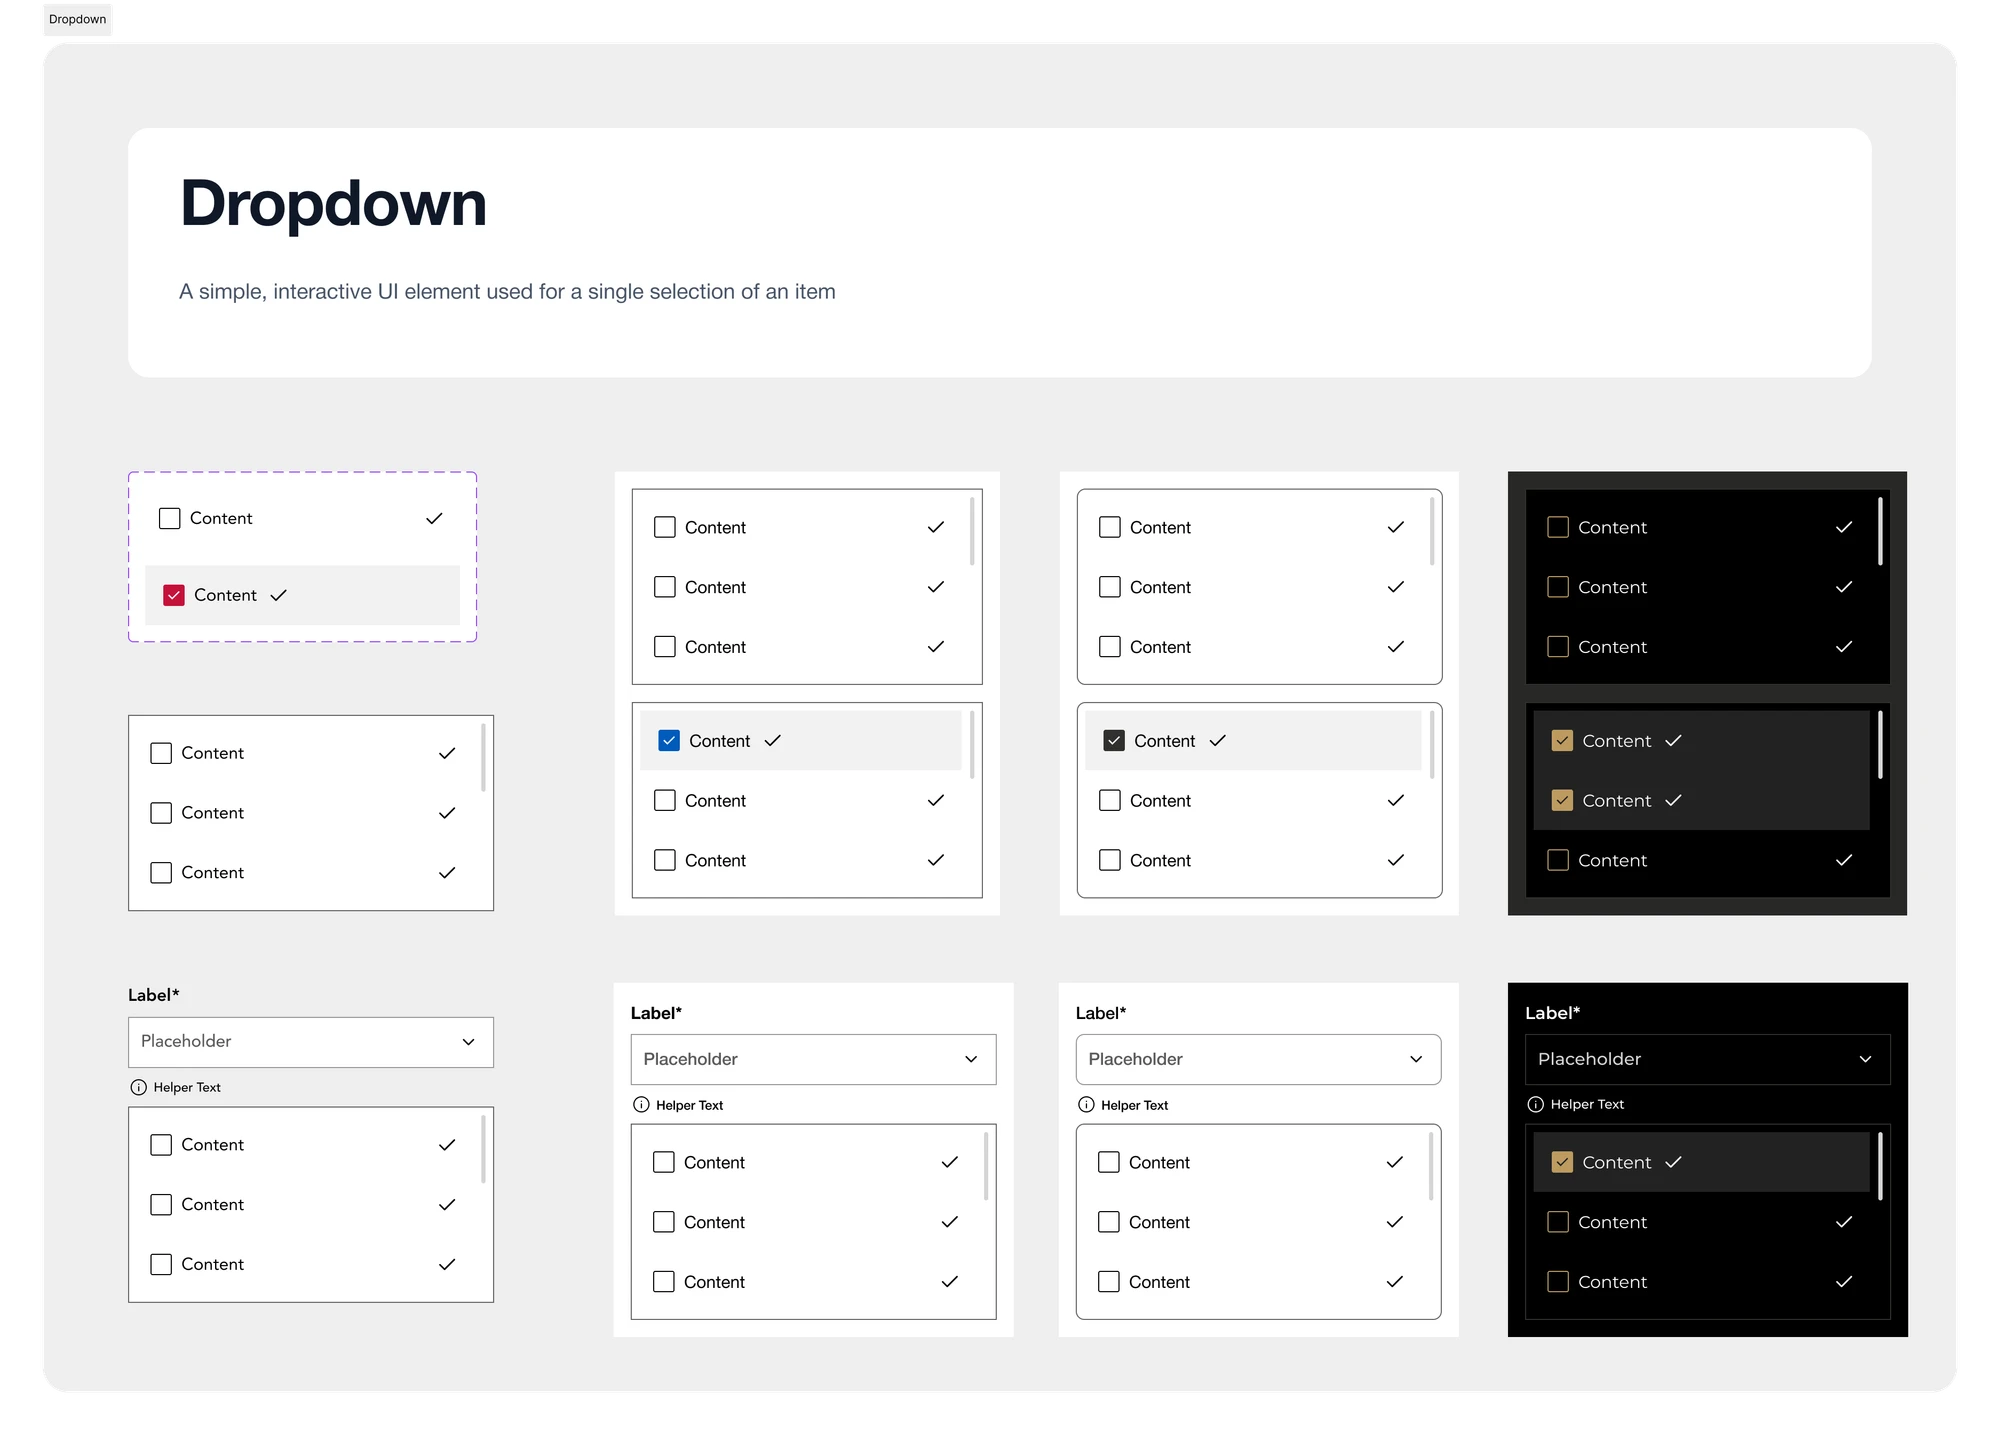Click the checkmark icon next to the black-checkbox Content
The image size is (2000, 1435).
[x=1218, y=741]
